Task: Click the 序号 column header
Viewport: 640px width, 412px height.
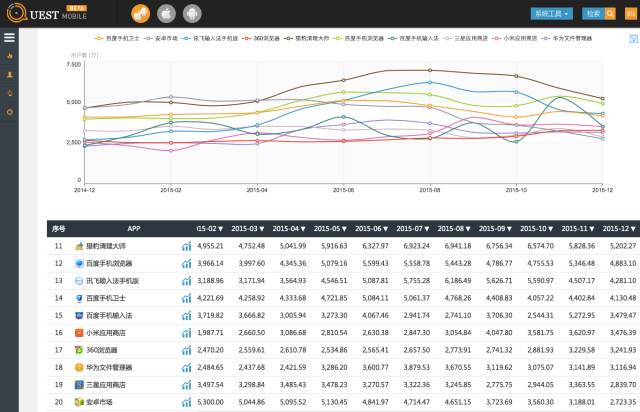Action: [x=58, y=229]
